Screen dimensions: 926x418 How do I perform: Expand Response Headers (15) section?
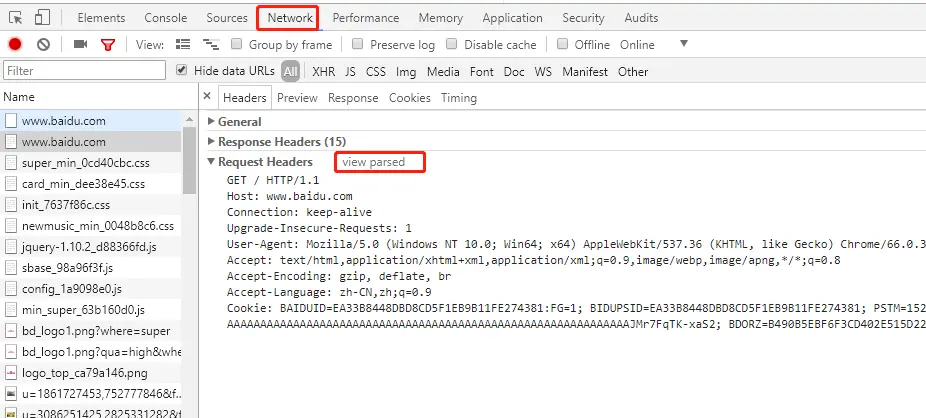click(x=211, y=142)
